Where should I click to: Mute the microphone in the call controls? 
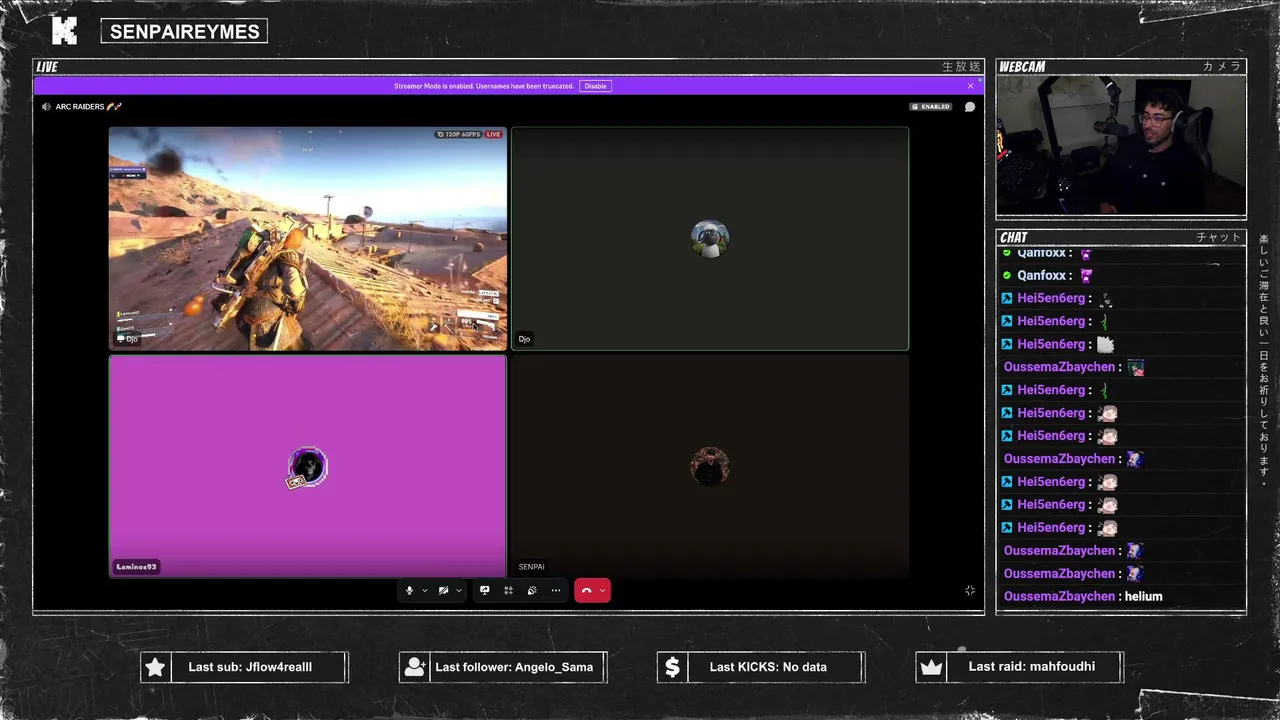pyautogui.click(x=409, y=590)
